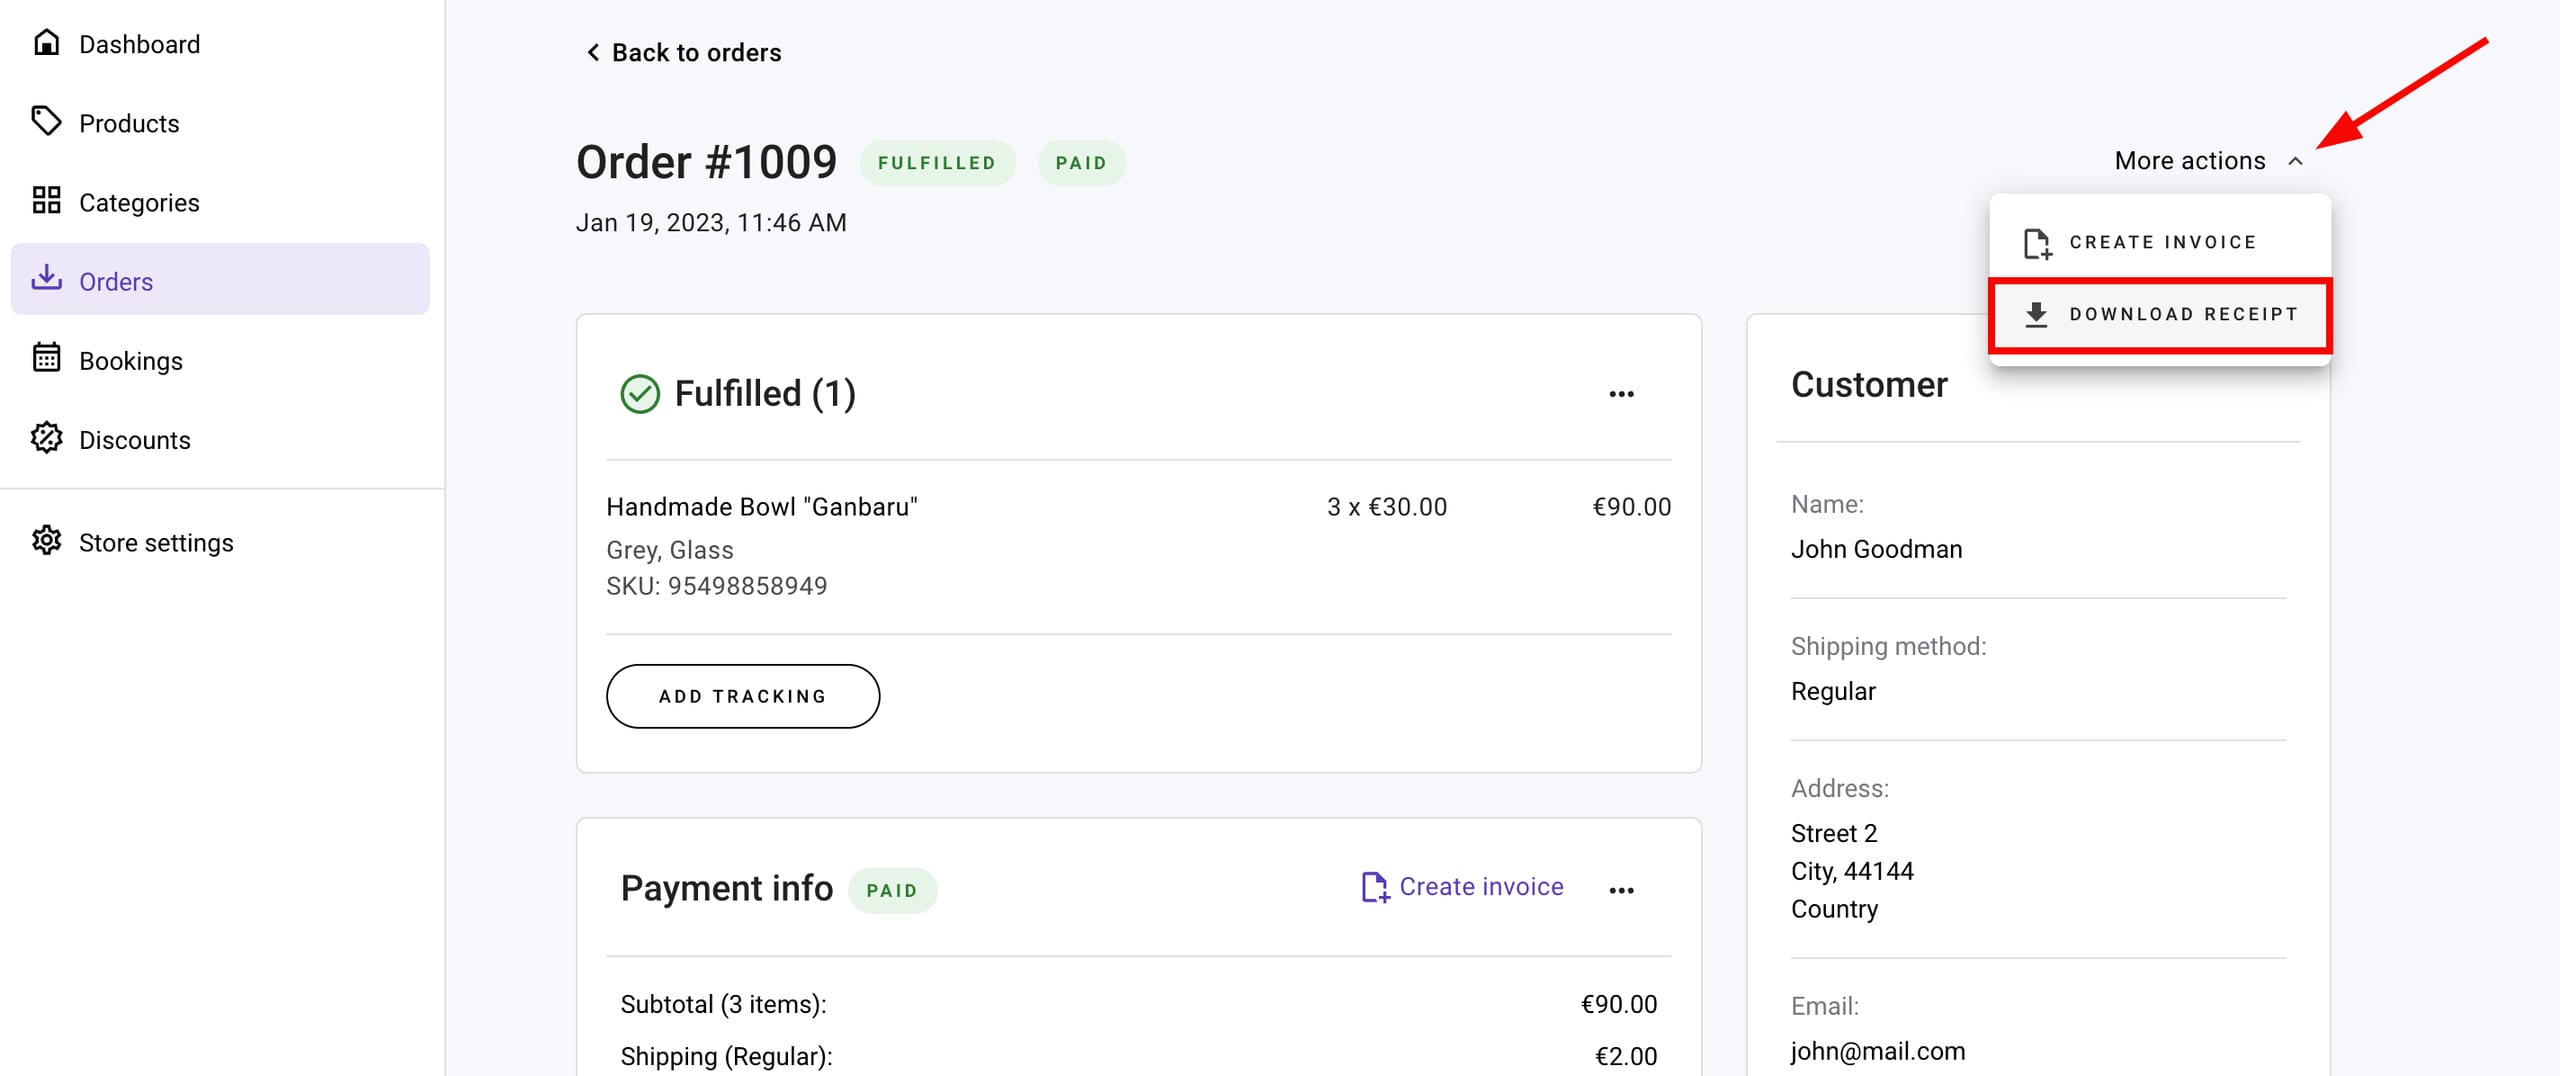Click the Categories grid icon
The width and height of the screenshot is (2560, 1076).
pyautogui.click(x=46, y=201)
